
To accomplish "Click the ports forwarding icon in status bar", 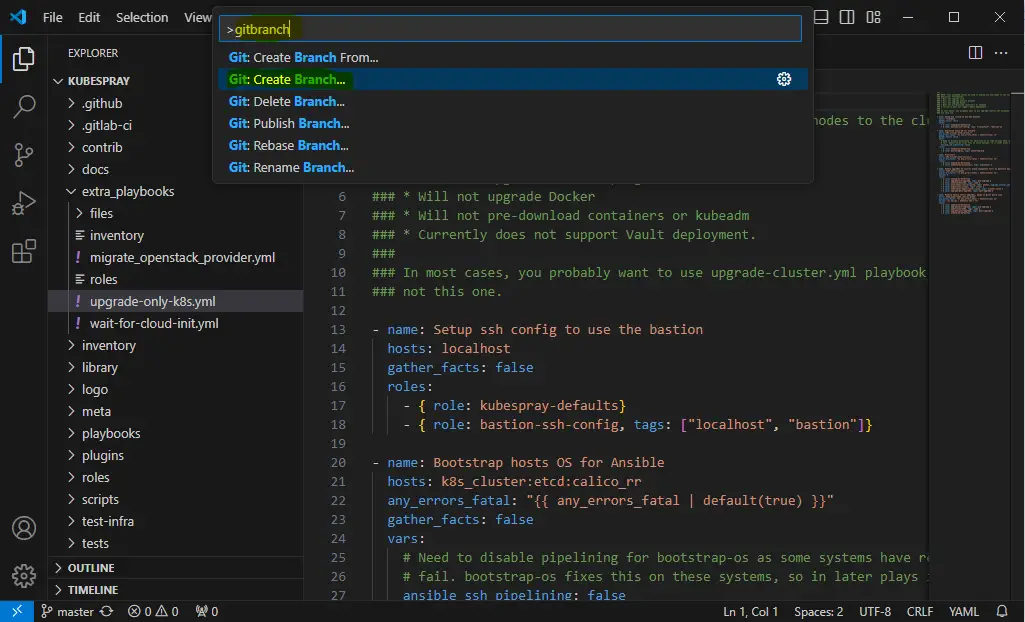I will [203, 610].
